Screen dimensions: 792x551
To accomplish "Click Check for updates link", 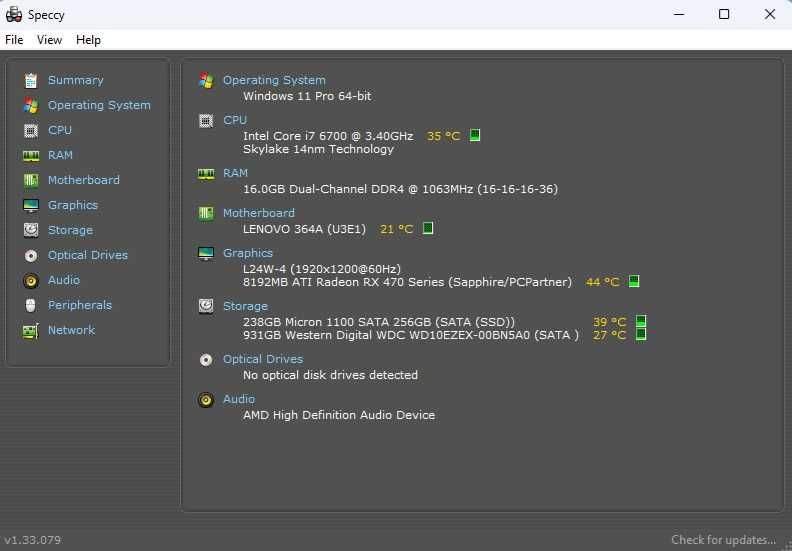I will tap(723, 540).
